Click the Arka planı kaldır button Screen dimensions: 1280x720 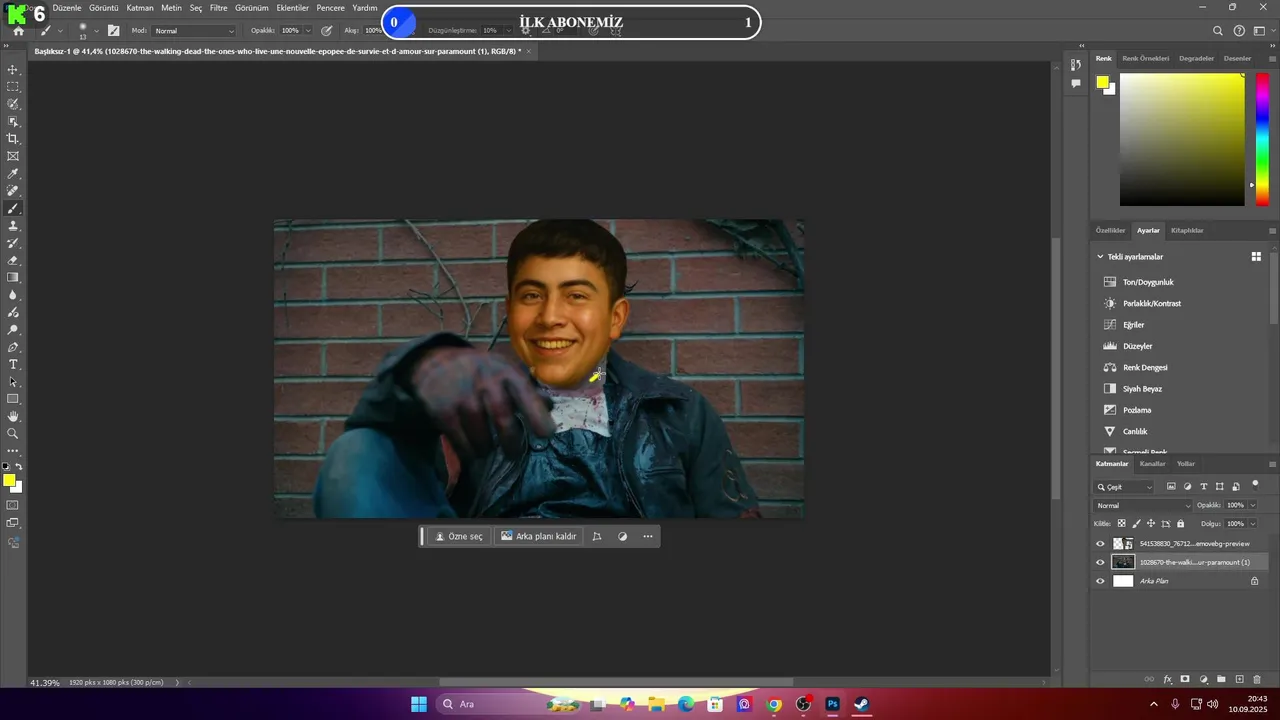pos(538,536)
